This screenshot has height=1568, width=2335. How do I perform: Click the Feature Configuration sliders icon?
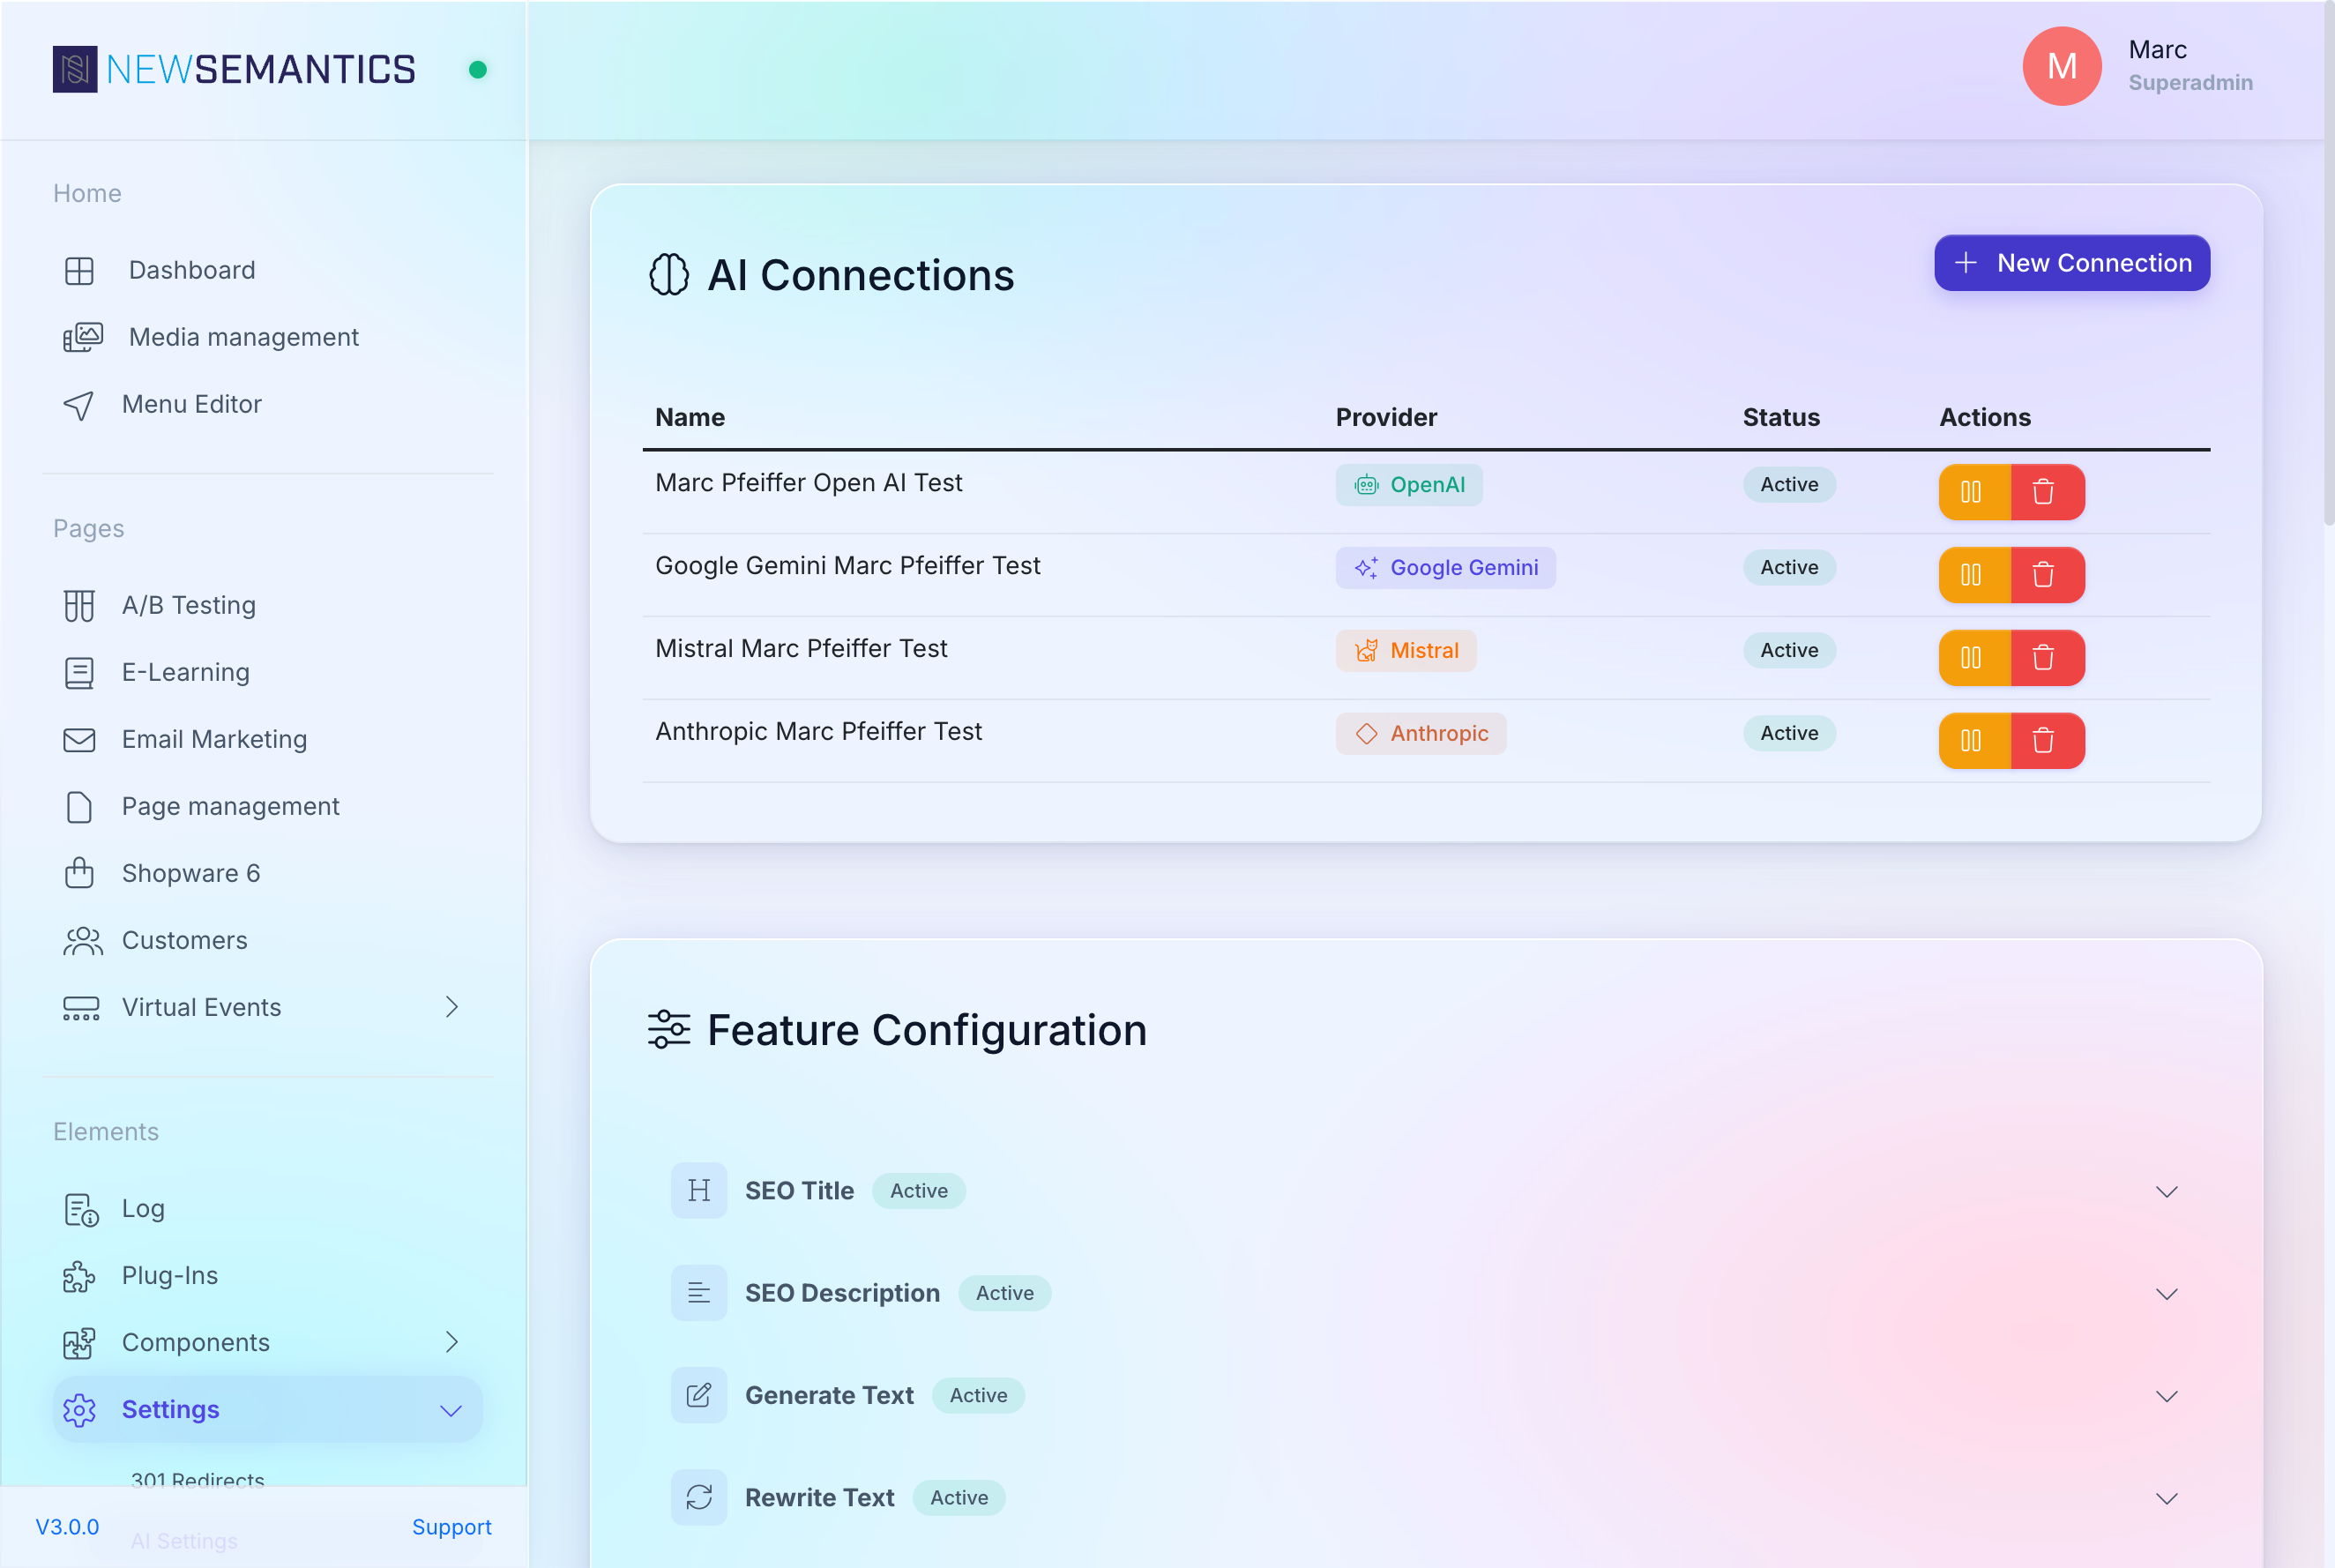tap(669, 1030)
